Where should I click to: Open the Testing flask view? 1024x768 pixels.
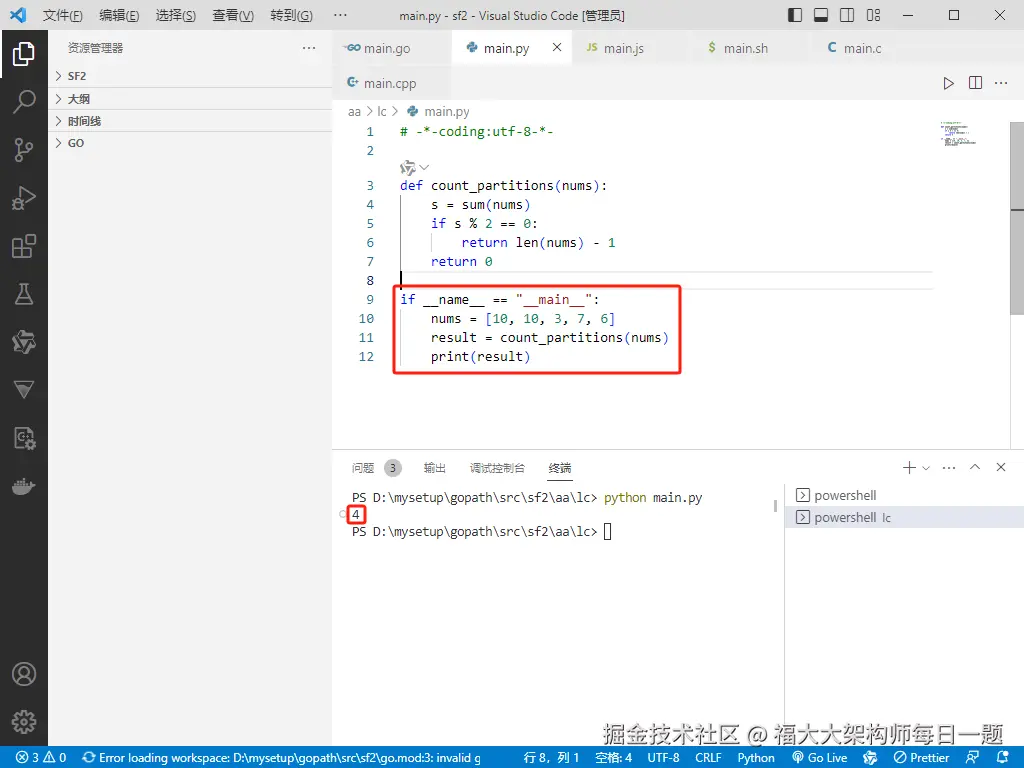(24, 294)
